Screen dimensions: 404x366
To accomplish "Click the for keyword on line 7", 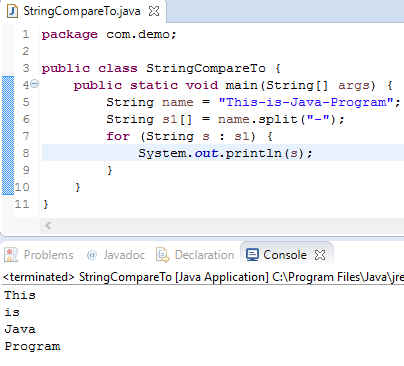I will (118, 136).
